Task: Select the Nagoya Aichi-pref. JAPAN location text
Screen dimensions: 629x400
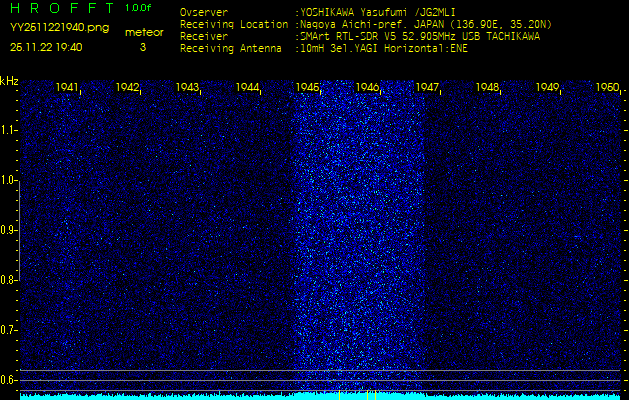Action: 424,25
